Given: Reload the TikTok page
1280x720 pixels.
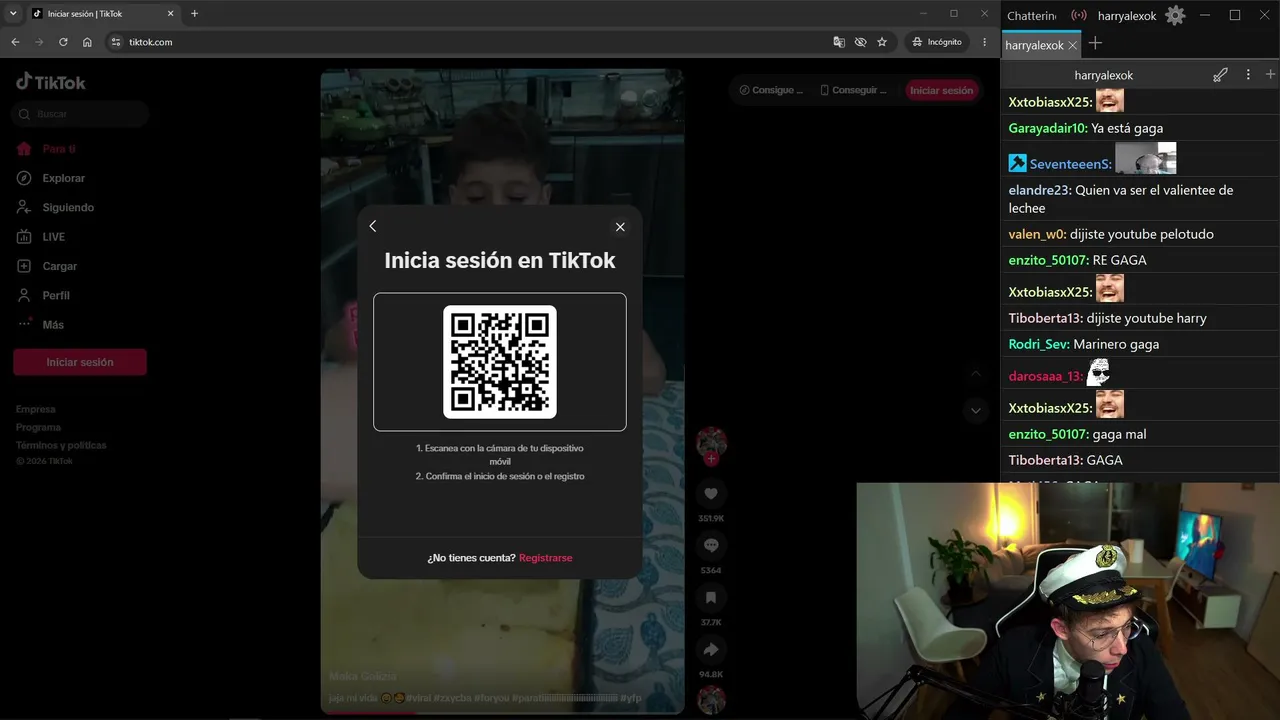Looking at the screenshot, I should pos(63,42).
